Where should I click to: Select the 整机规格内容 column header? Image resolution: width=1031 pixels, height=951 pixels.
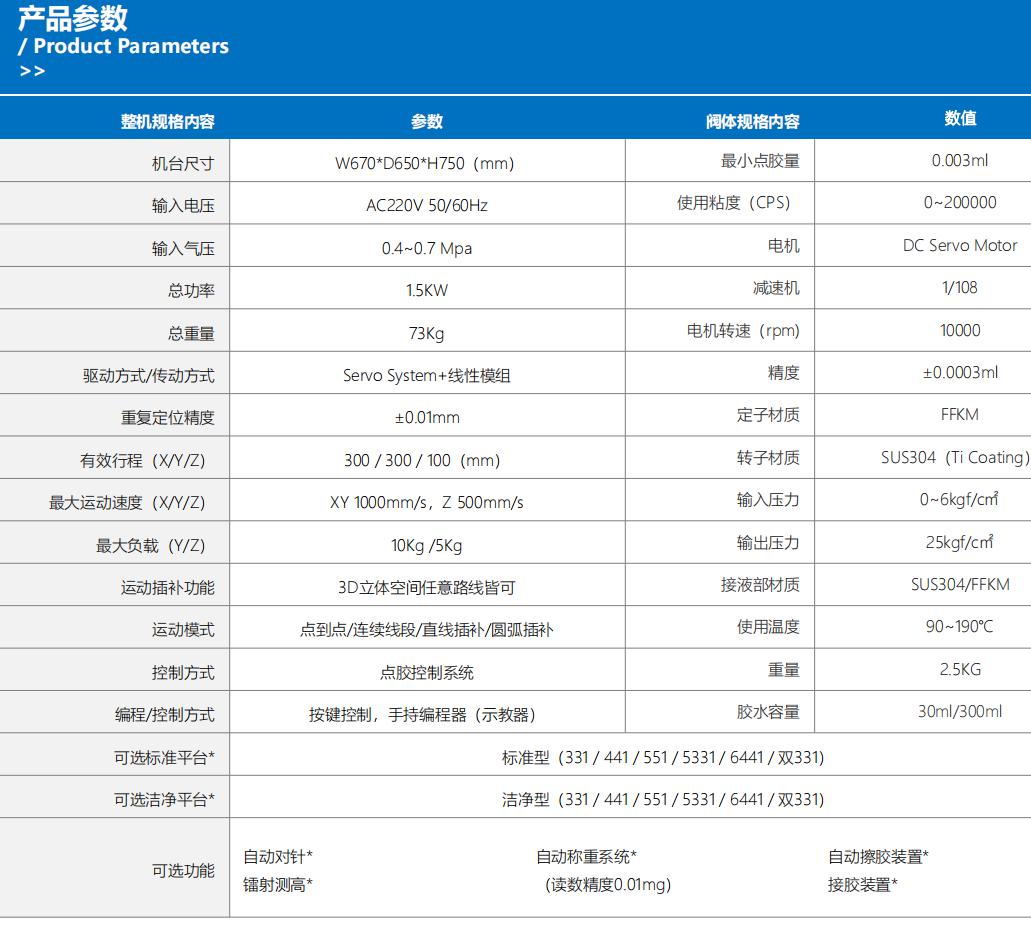tap(167, 122)
